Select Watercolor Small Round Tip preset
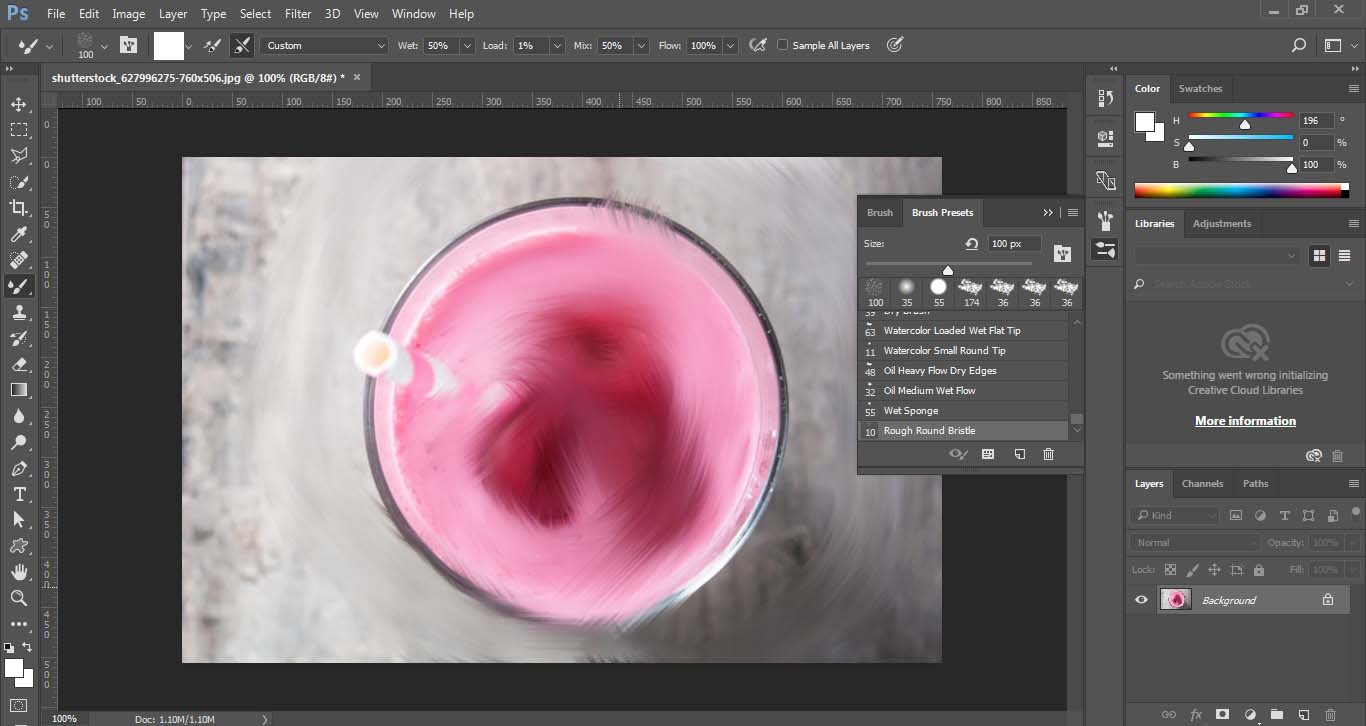This screenshot has width=1366, height=726. pyautogui.click(x=964, y=351)
